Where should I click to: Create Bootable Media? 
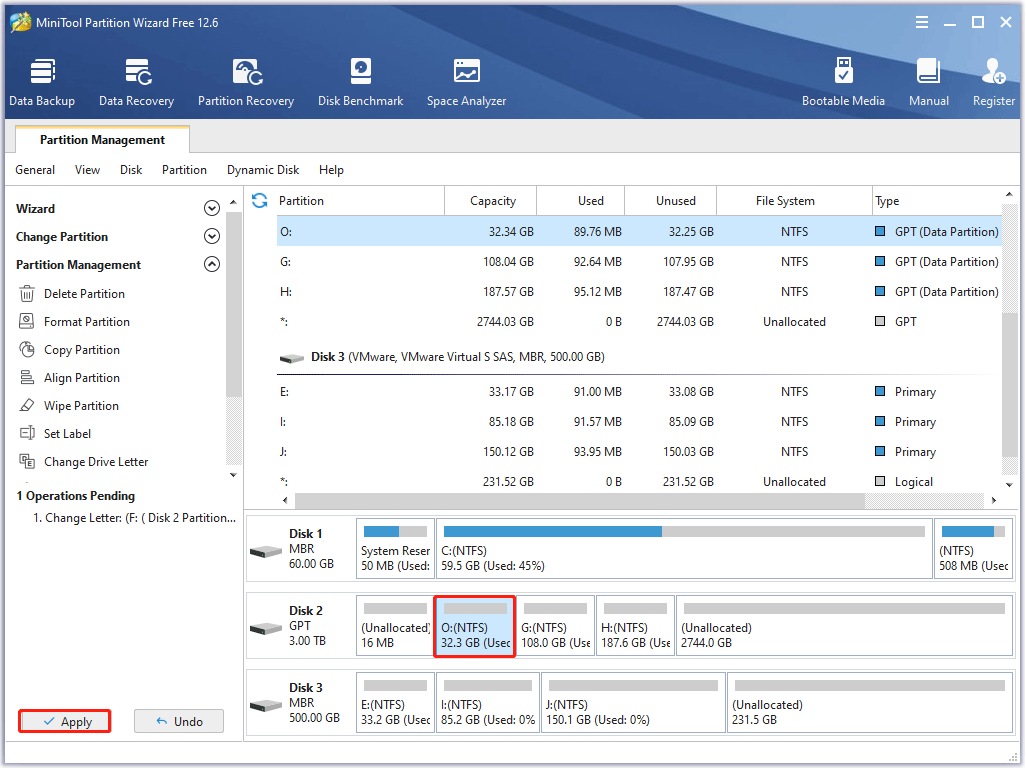tap(844, 80)
